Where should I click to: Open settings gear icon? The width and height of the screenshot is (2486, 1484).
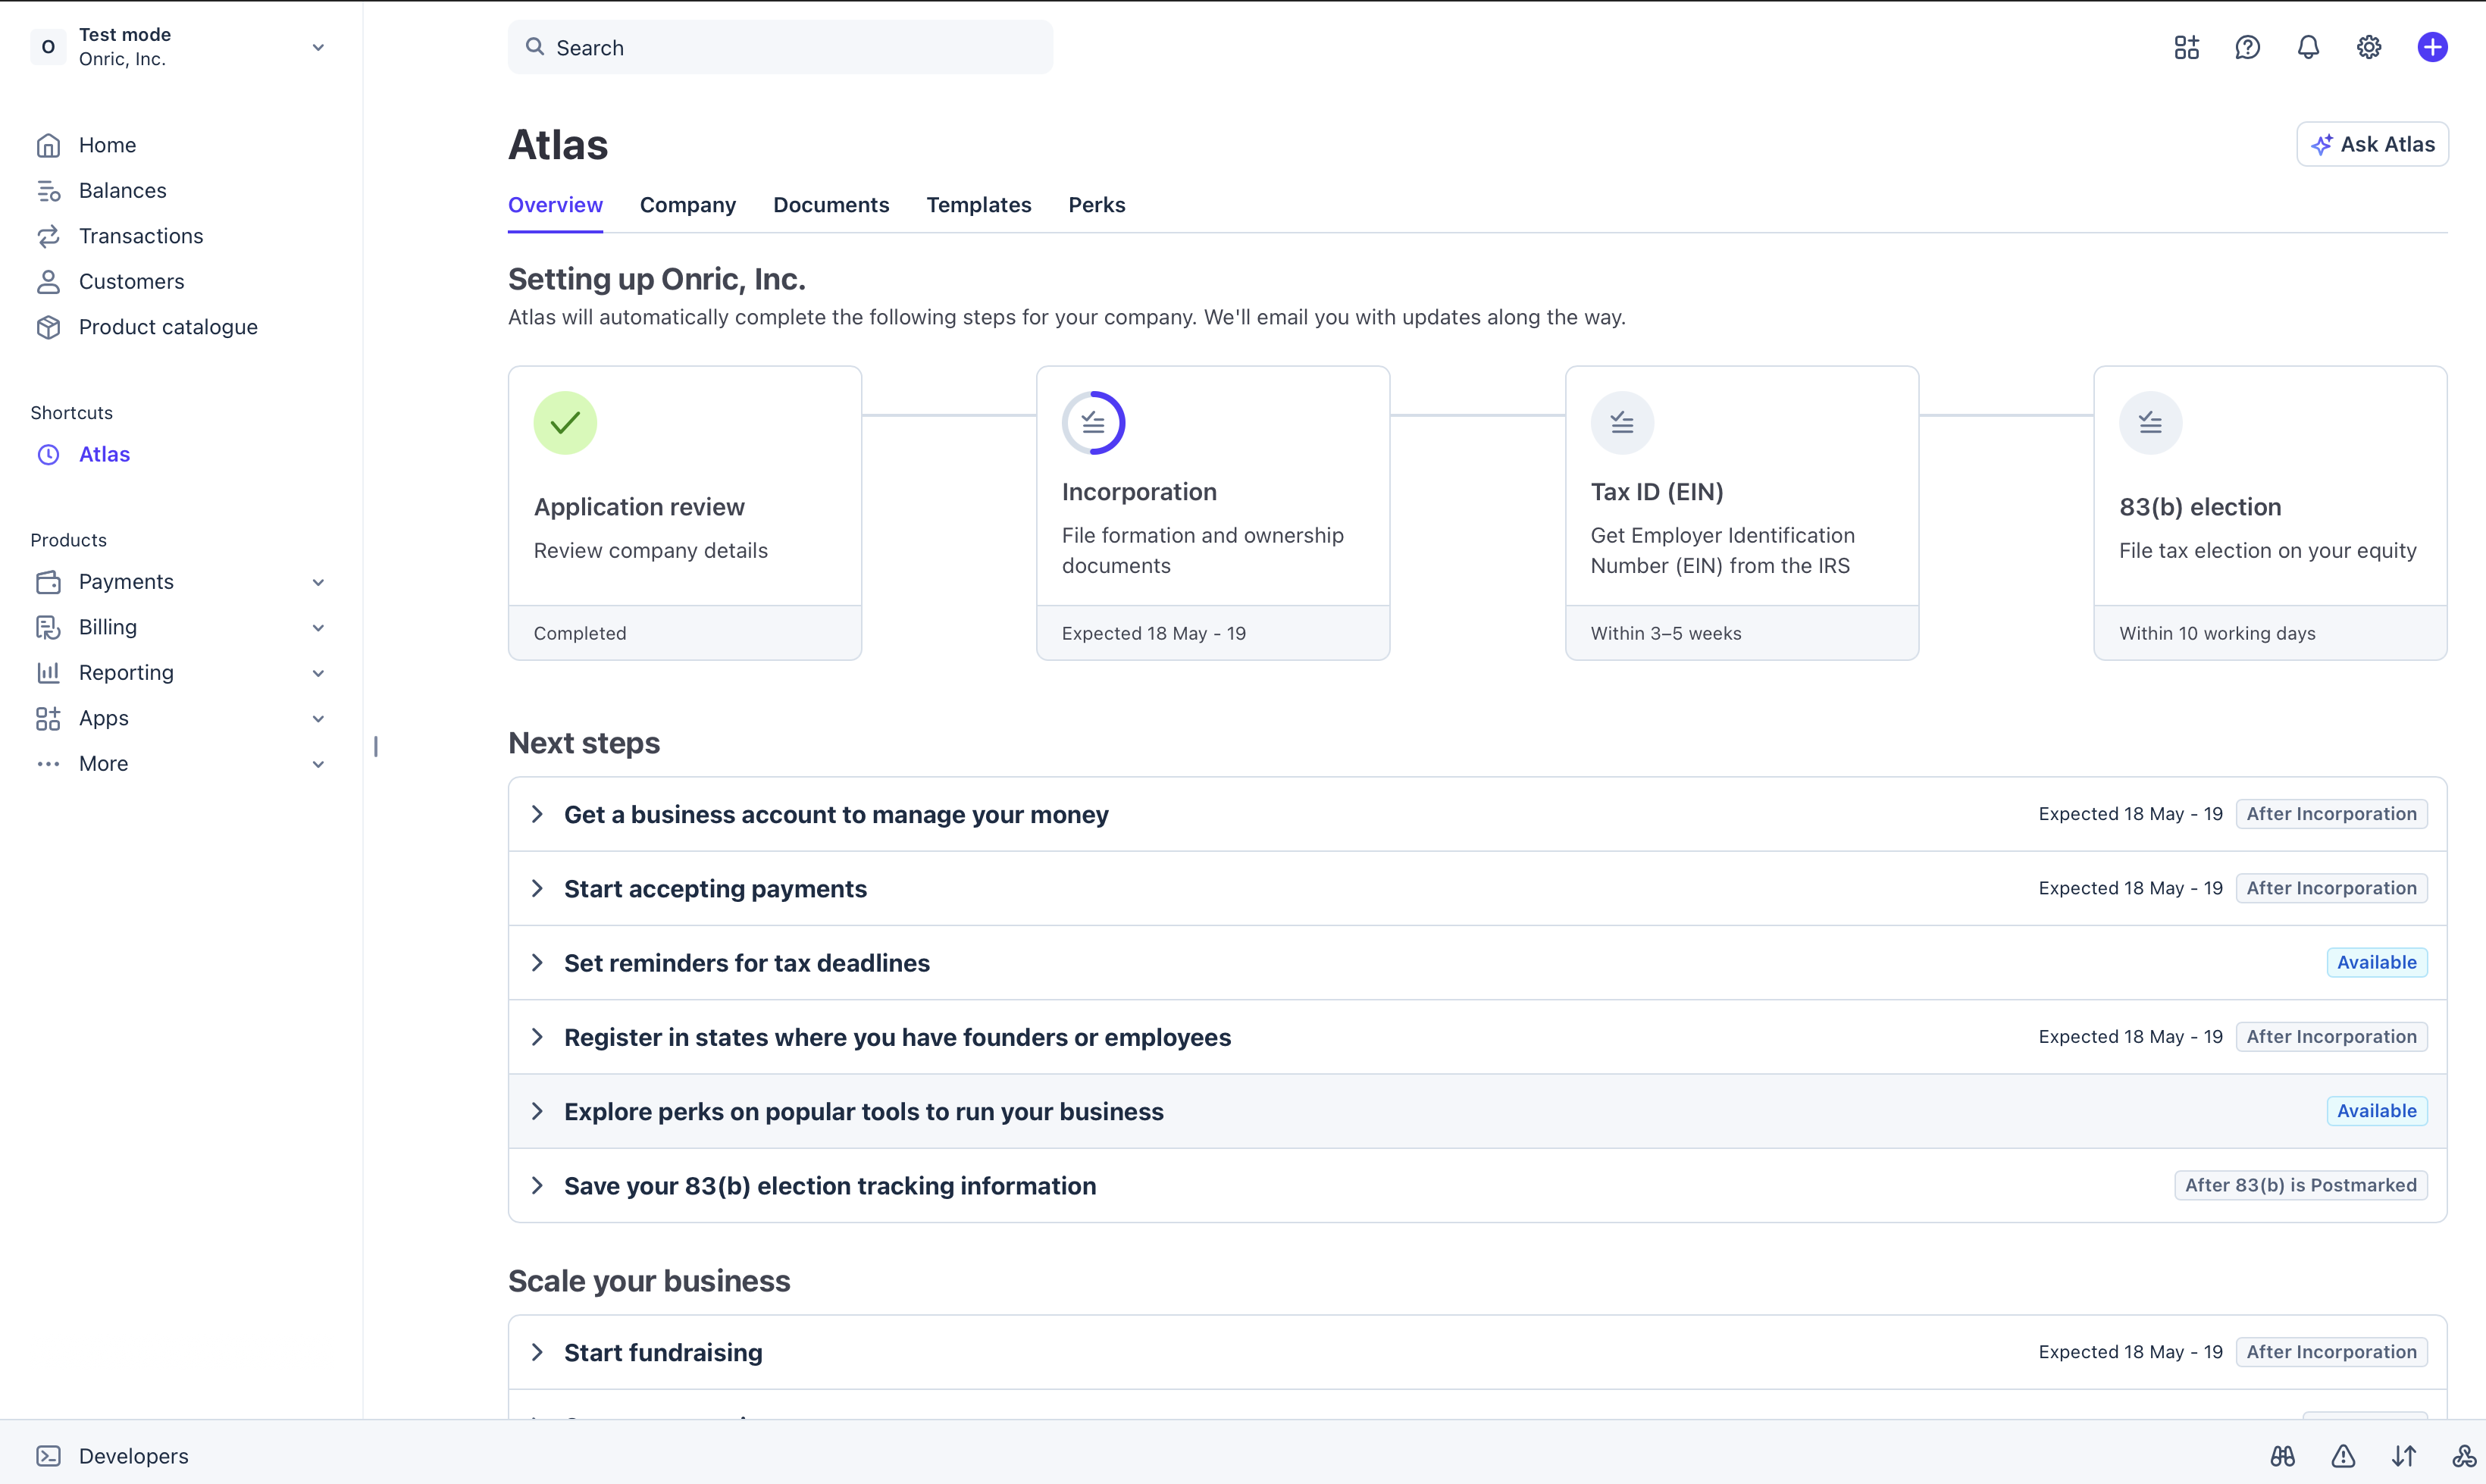pos(2369,47)
